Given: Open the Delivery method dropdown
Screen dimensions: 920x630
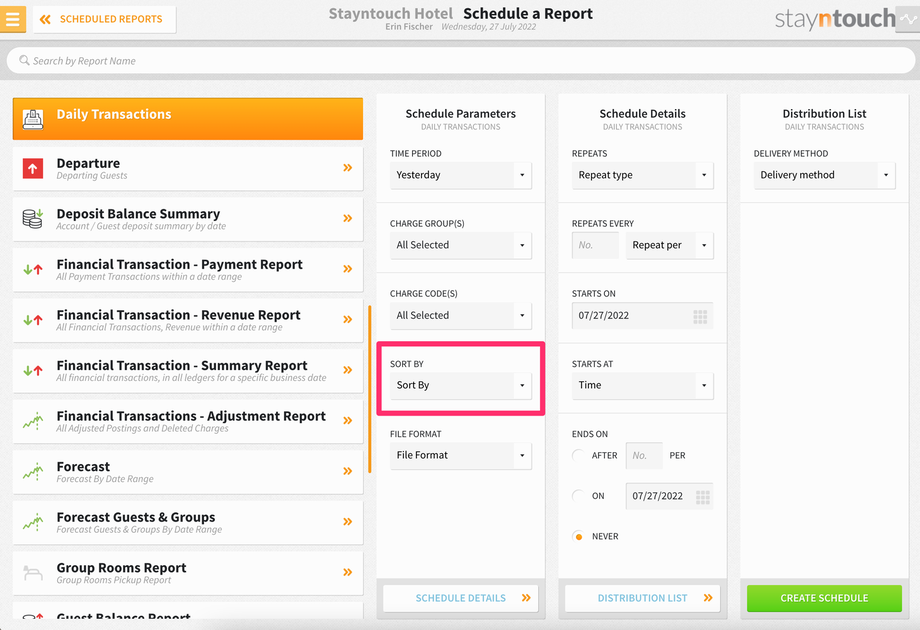Looking at the screenshot, I should point(824,175).
